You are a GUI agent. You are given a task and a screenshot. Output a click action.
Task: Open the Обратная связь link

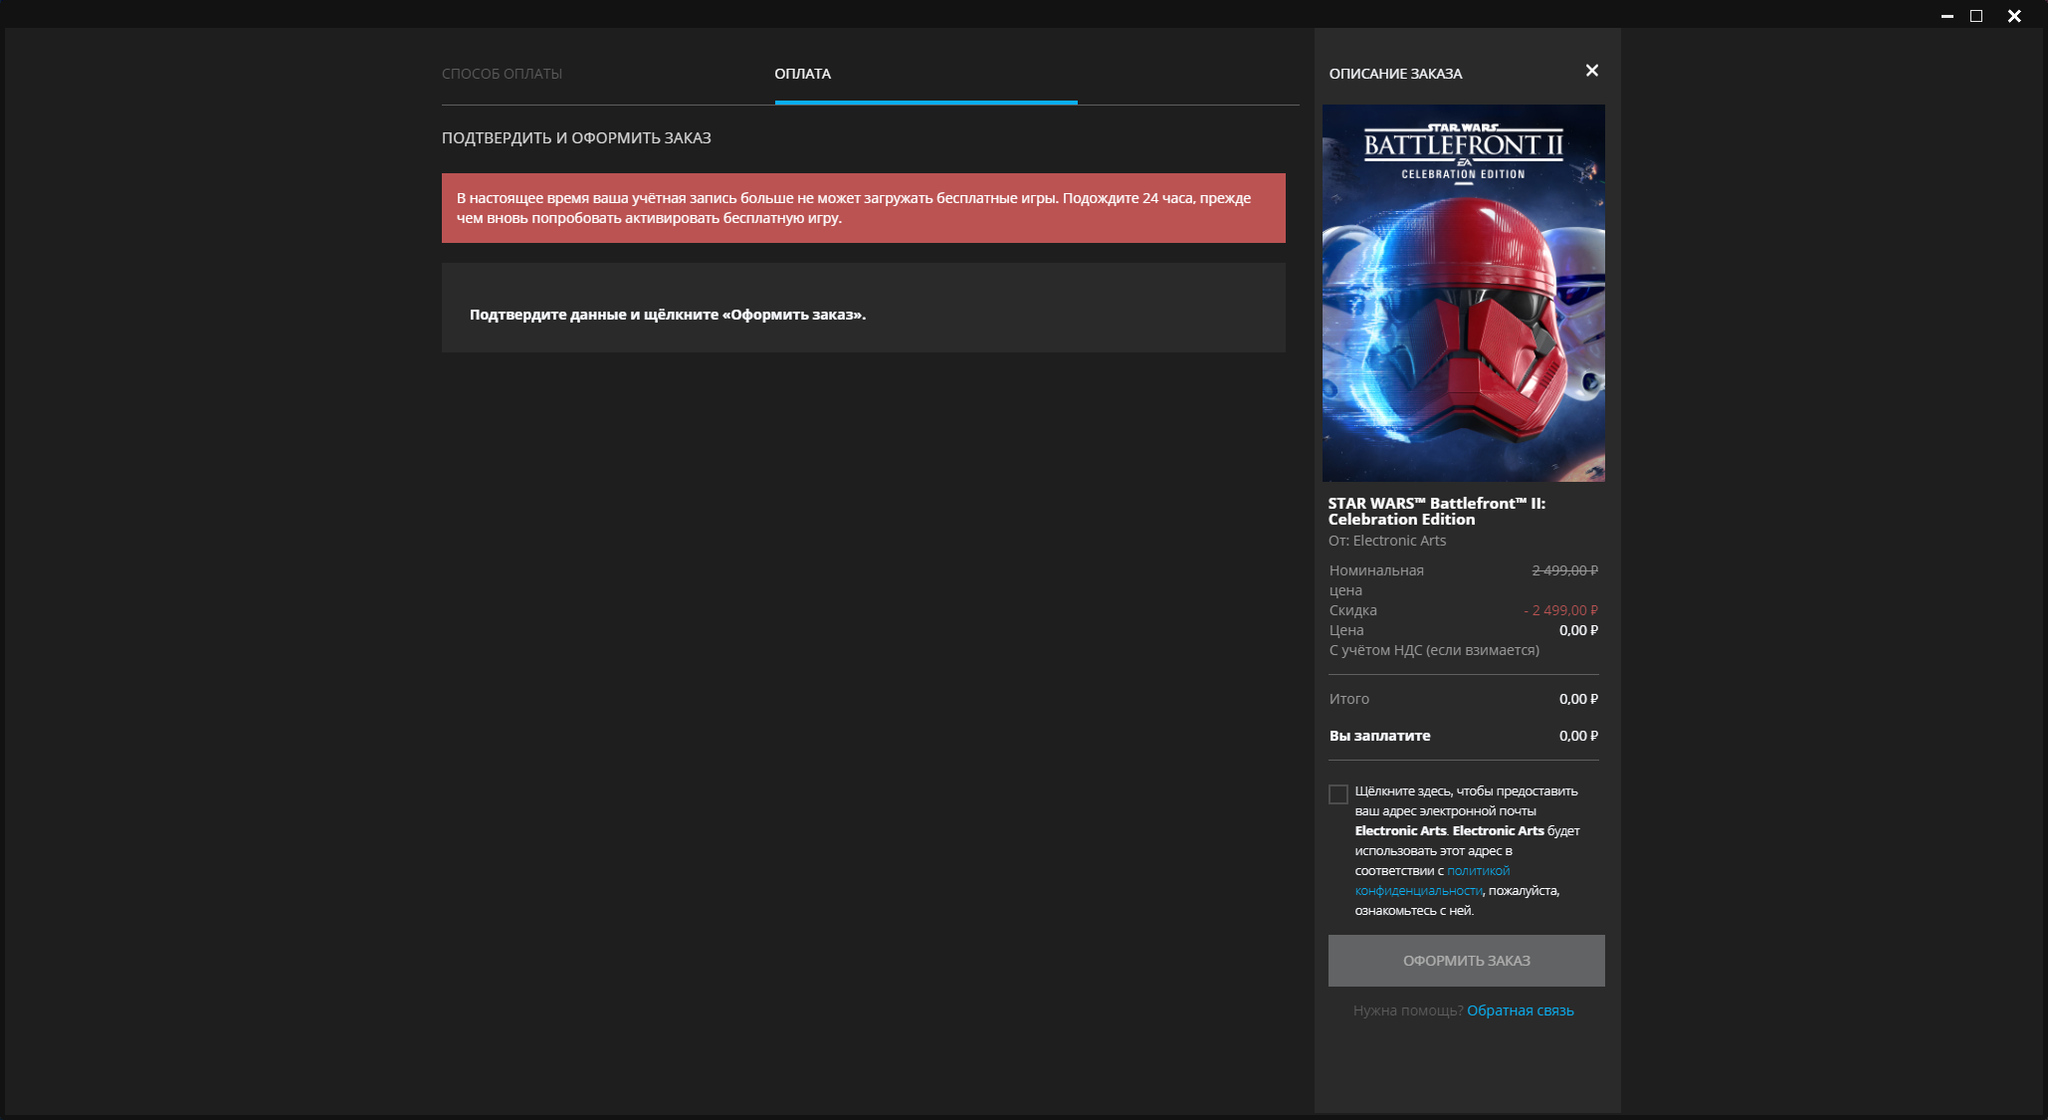click(x=1520, y=1011)
